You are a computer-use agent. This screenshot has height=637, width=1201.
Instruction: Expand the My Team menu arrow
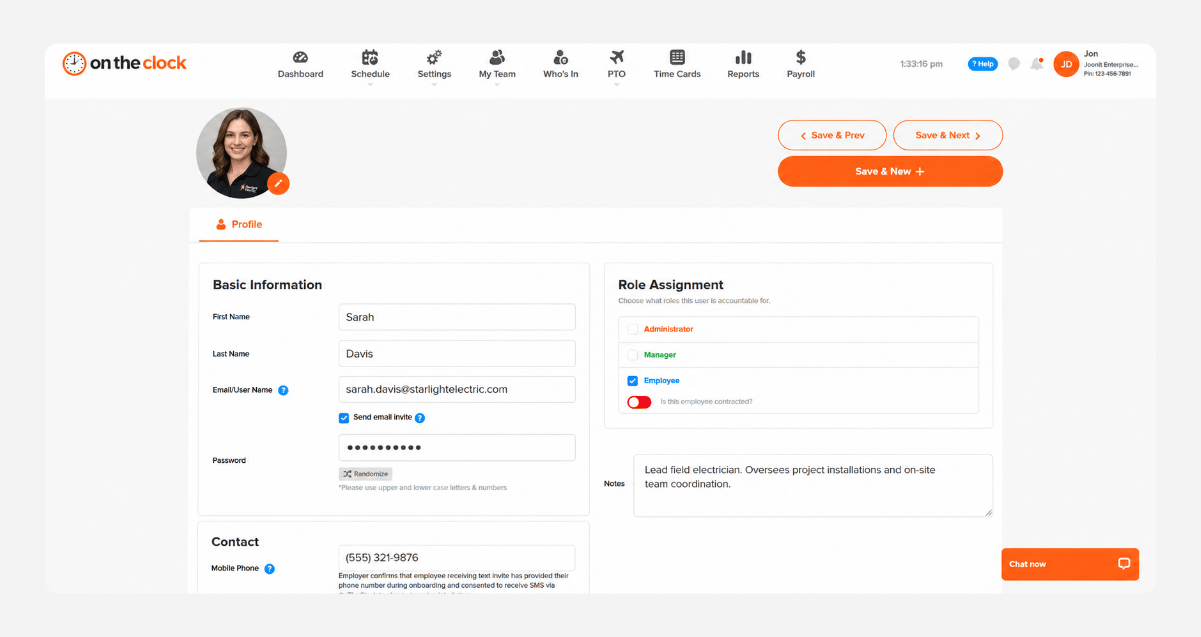pyautogui.click(x=497, y=85)
